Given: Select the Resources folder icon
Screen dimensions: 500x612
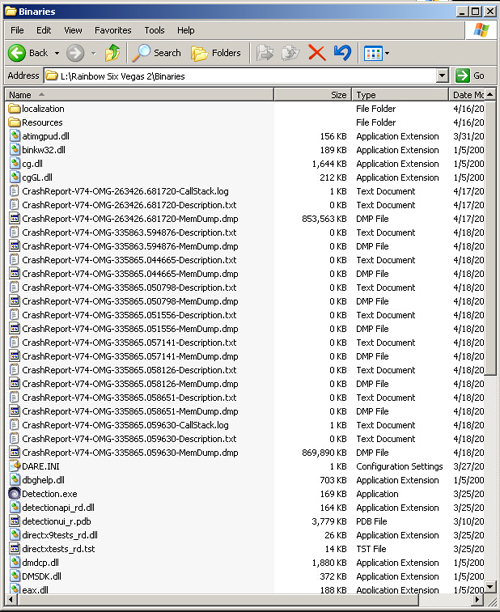Looking at the screenshot, I should point(14,122).
